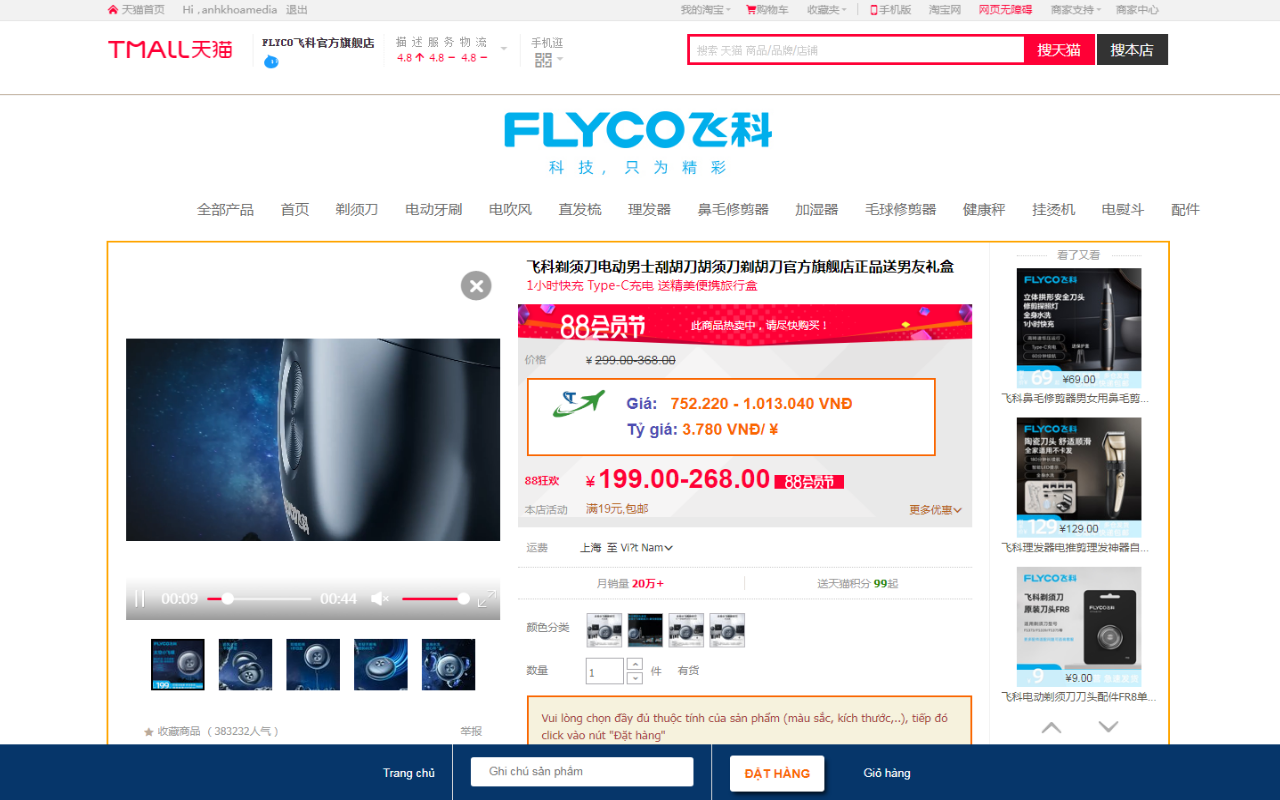Show next recommended products with the down arrow

(1108, 727)
